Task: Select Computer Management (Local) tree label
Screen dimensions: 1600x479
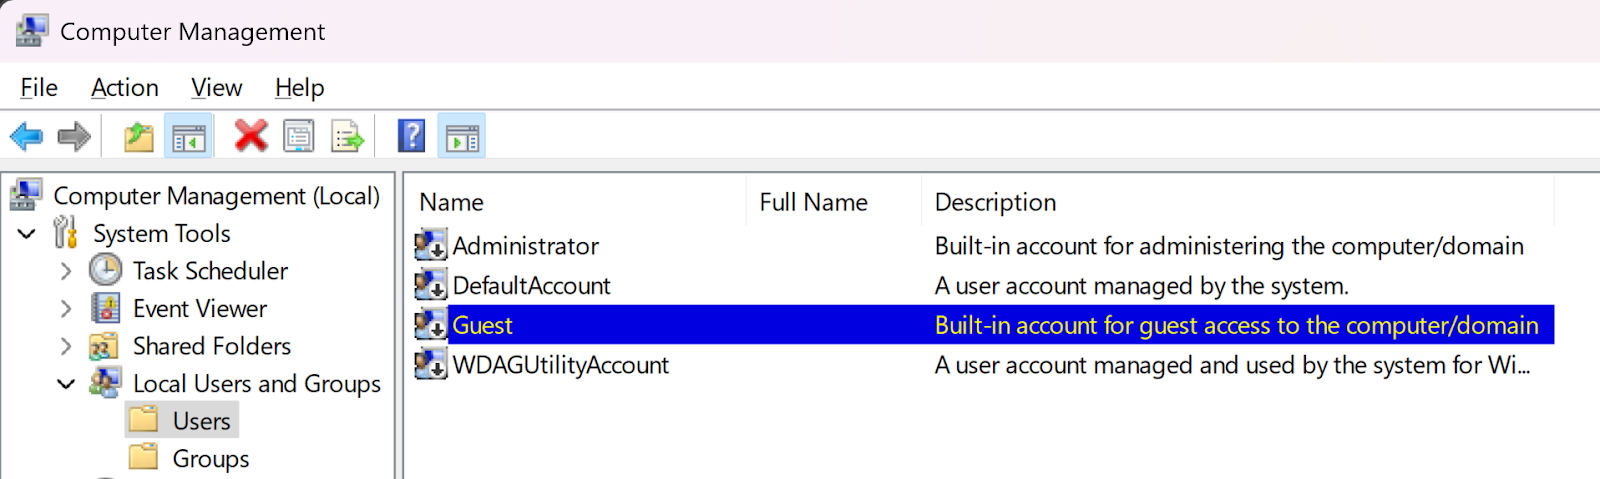Action: coord(217,196)
